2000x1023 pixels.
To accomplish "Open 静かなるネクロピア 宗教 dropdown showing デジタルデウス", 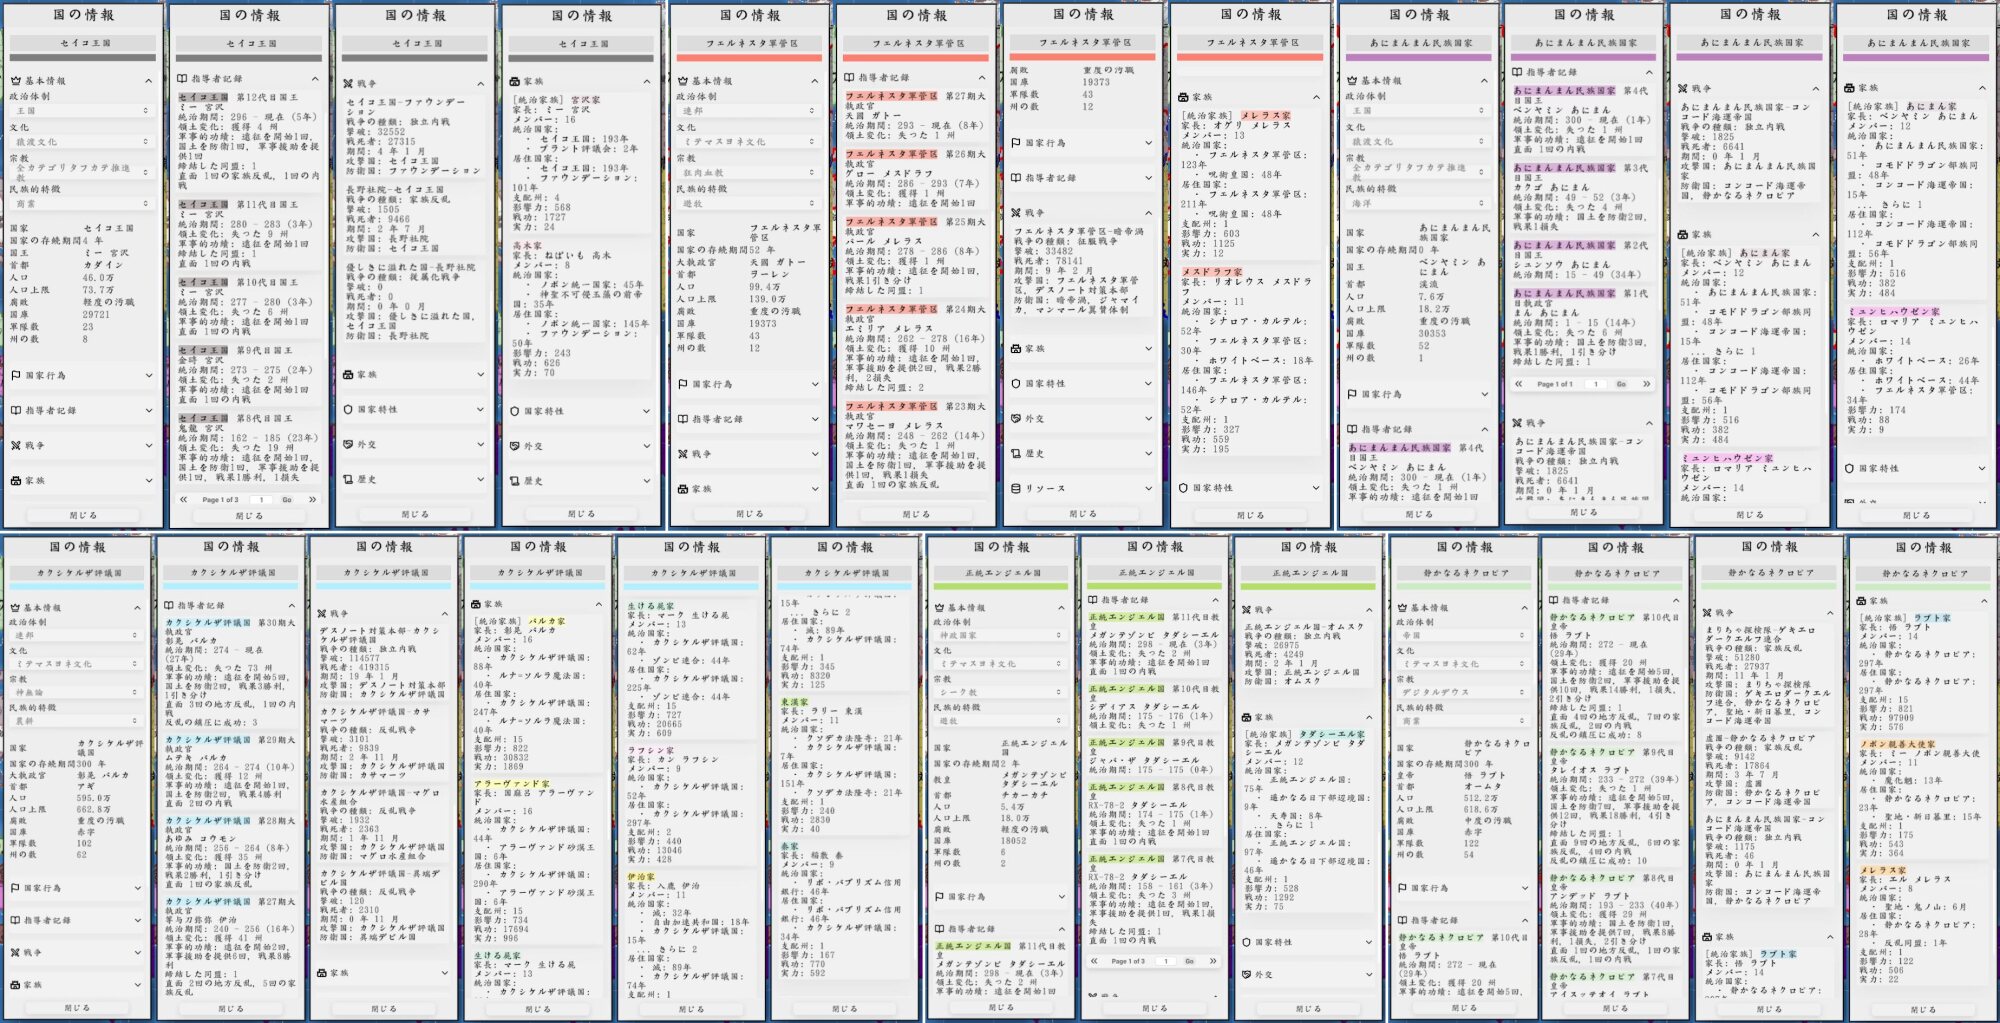I will coord(1462,692).
